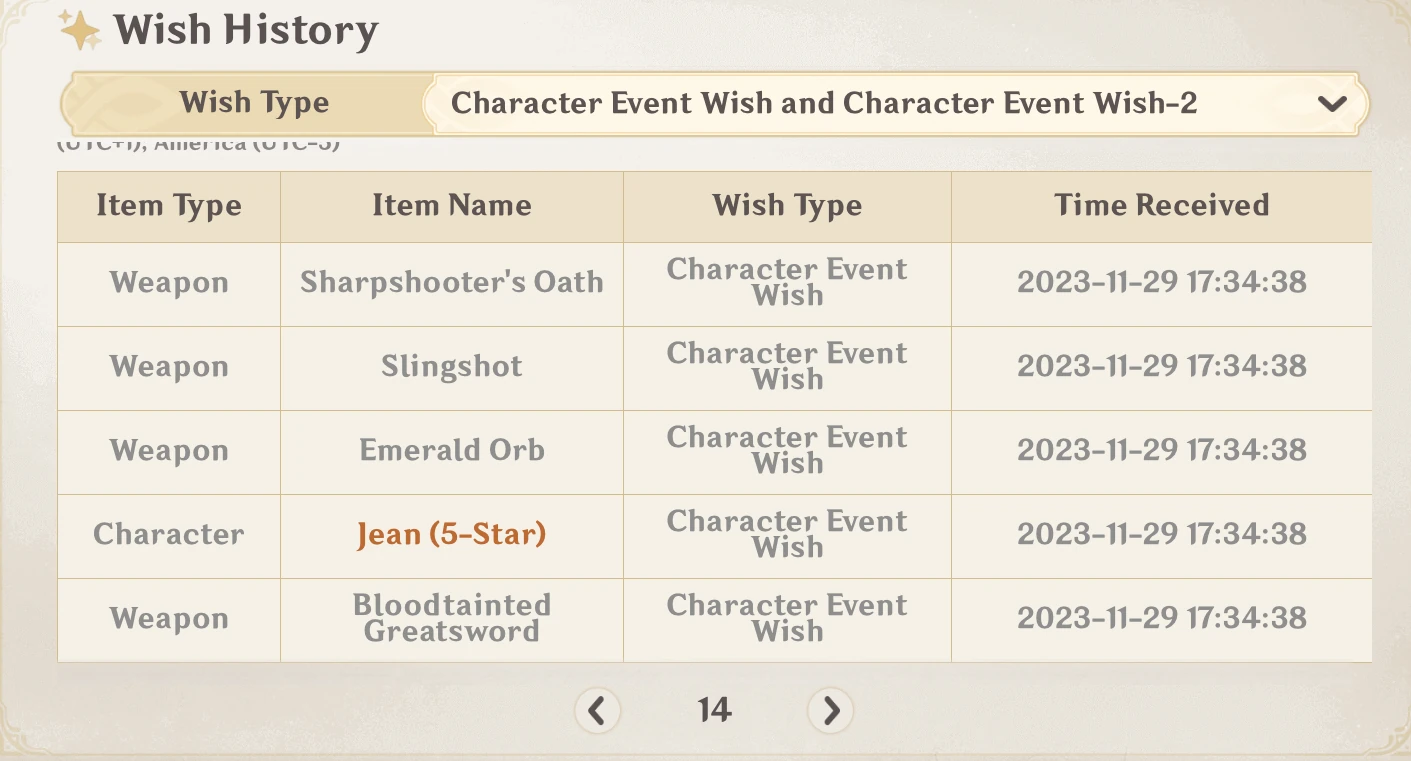Click the Time Received column header
The width and height of the screenshot is (1411, 761).
tap(1161, 206)
